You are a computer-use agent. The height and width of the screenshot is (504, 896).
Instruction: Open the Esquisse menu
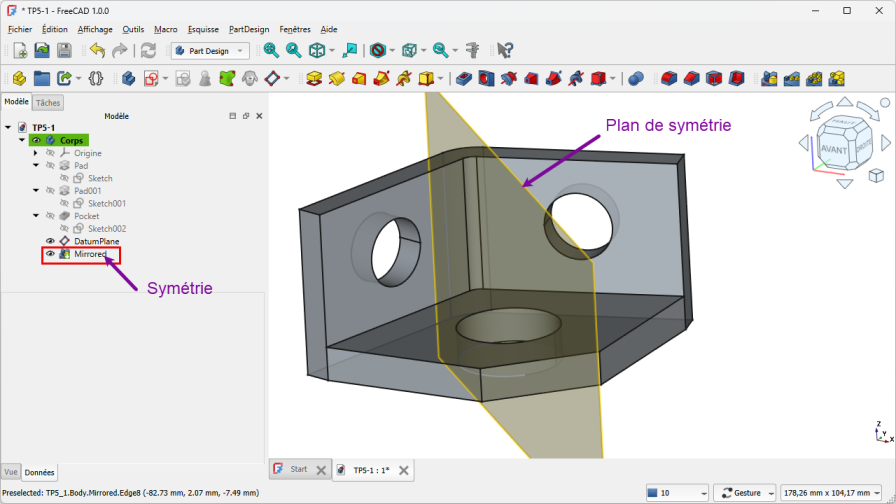[x=202, y=29]
